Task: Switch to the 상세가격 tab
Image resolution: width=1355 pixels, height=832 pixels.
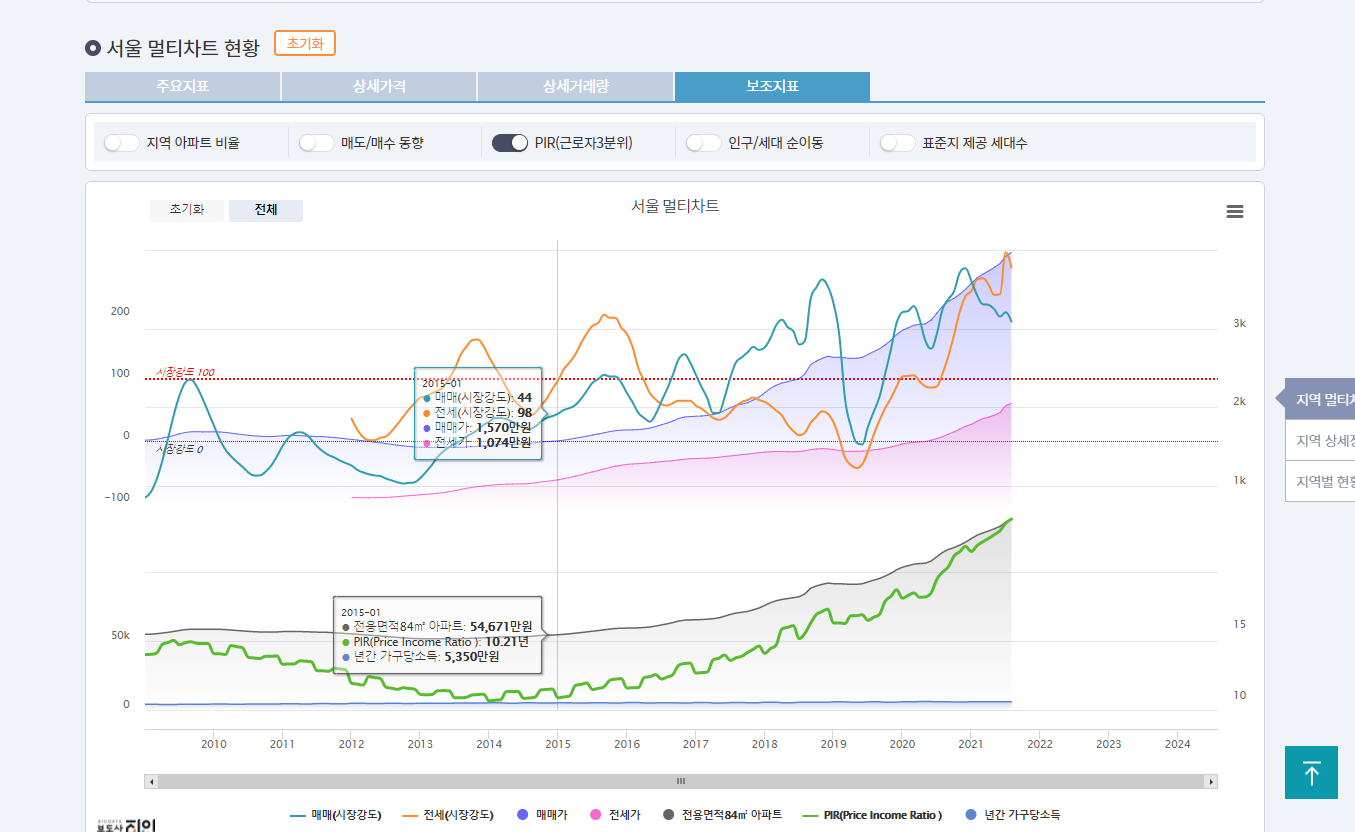Action: point(379,86)
